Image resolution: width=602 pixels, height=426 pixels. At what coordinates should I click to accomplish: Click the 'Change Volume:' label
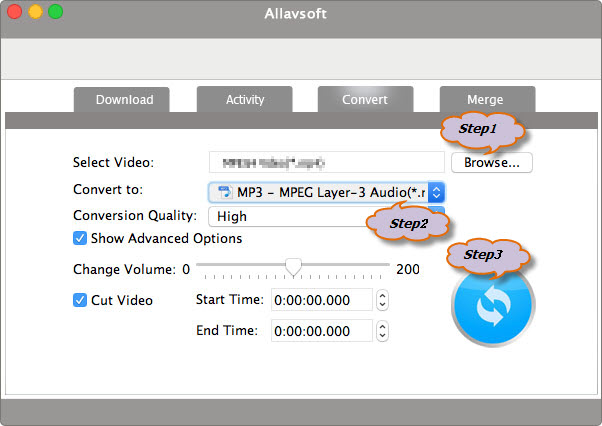pos(124,269)
